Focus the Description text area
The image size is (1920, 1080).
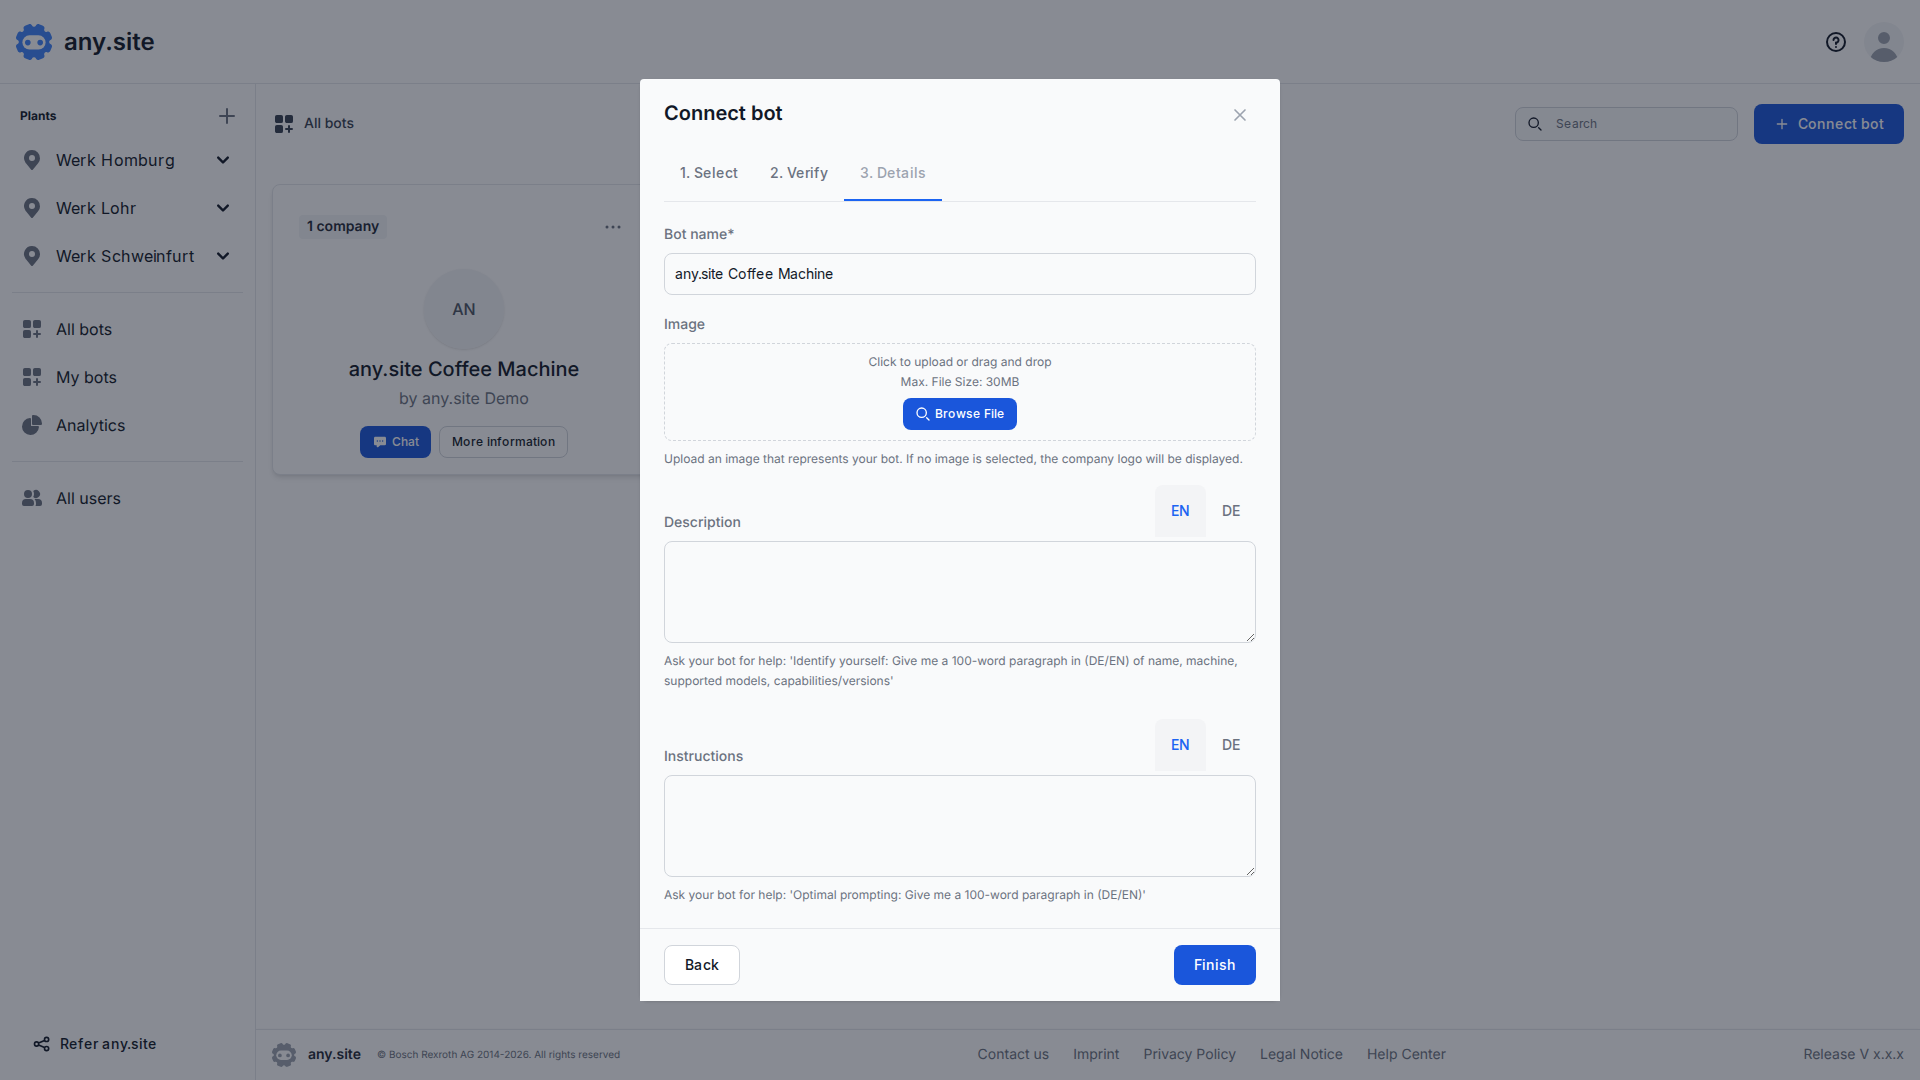(x=960, y=592)
